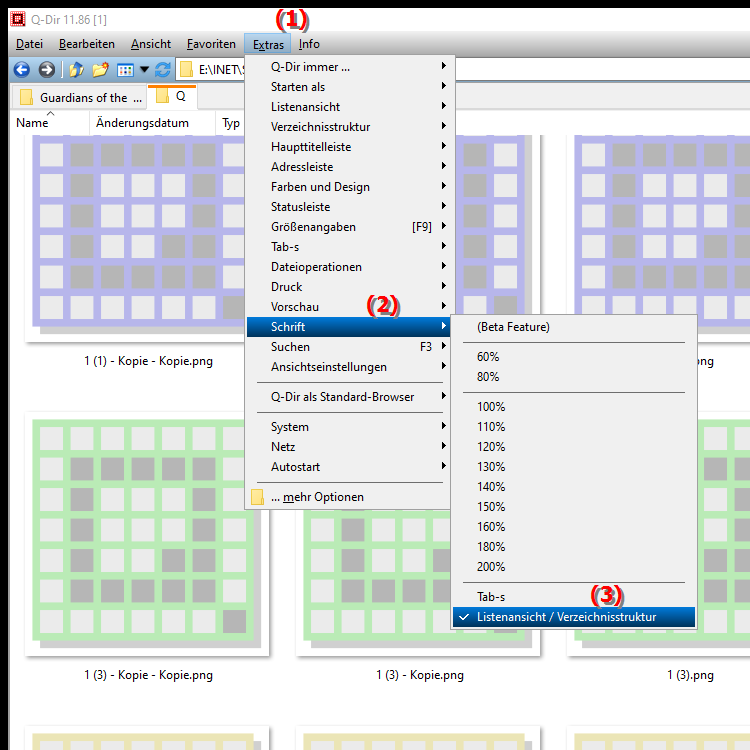Open the Info menu

(309, 44)
